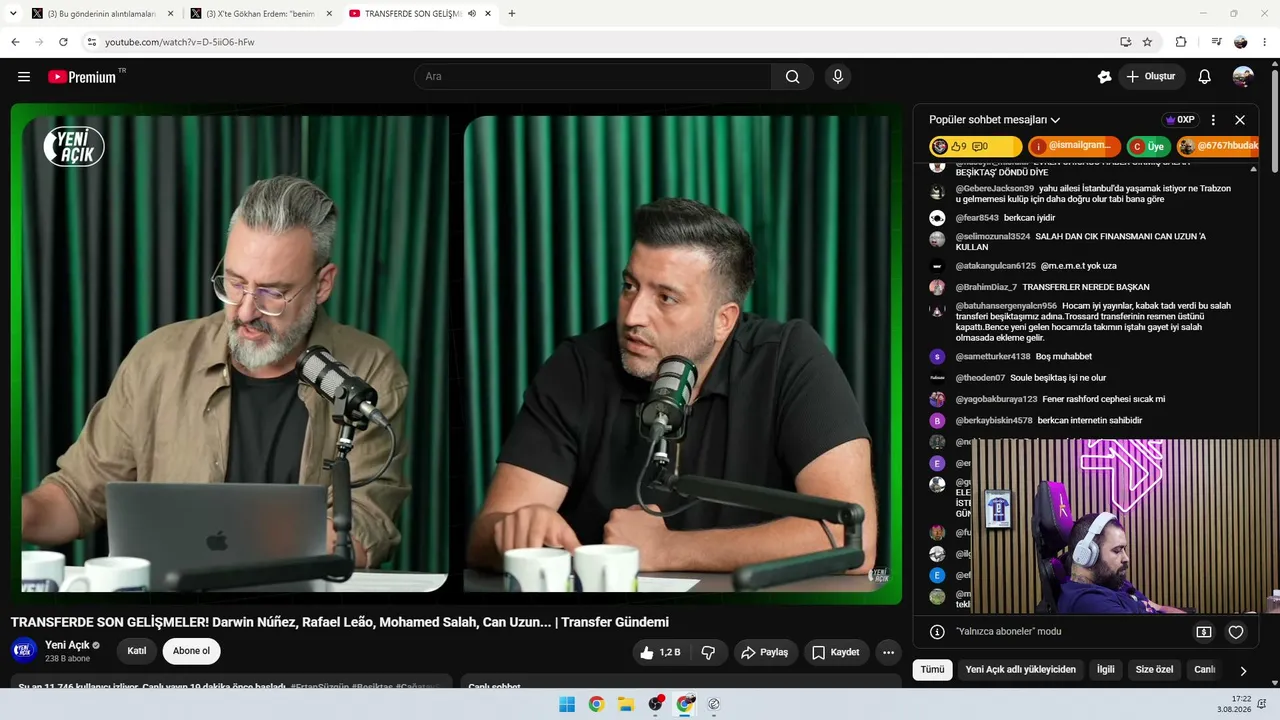Viewport: 1280px width, 720px height.
Task: Focus the YouTube search box
Action: 592,77
